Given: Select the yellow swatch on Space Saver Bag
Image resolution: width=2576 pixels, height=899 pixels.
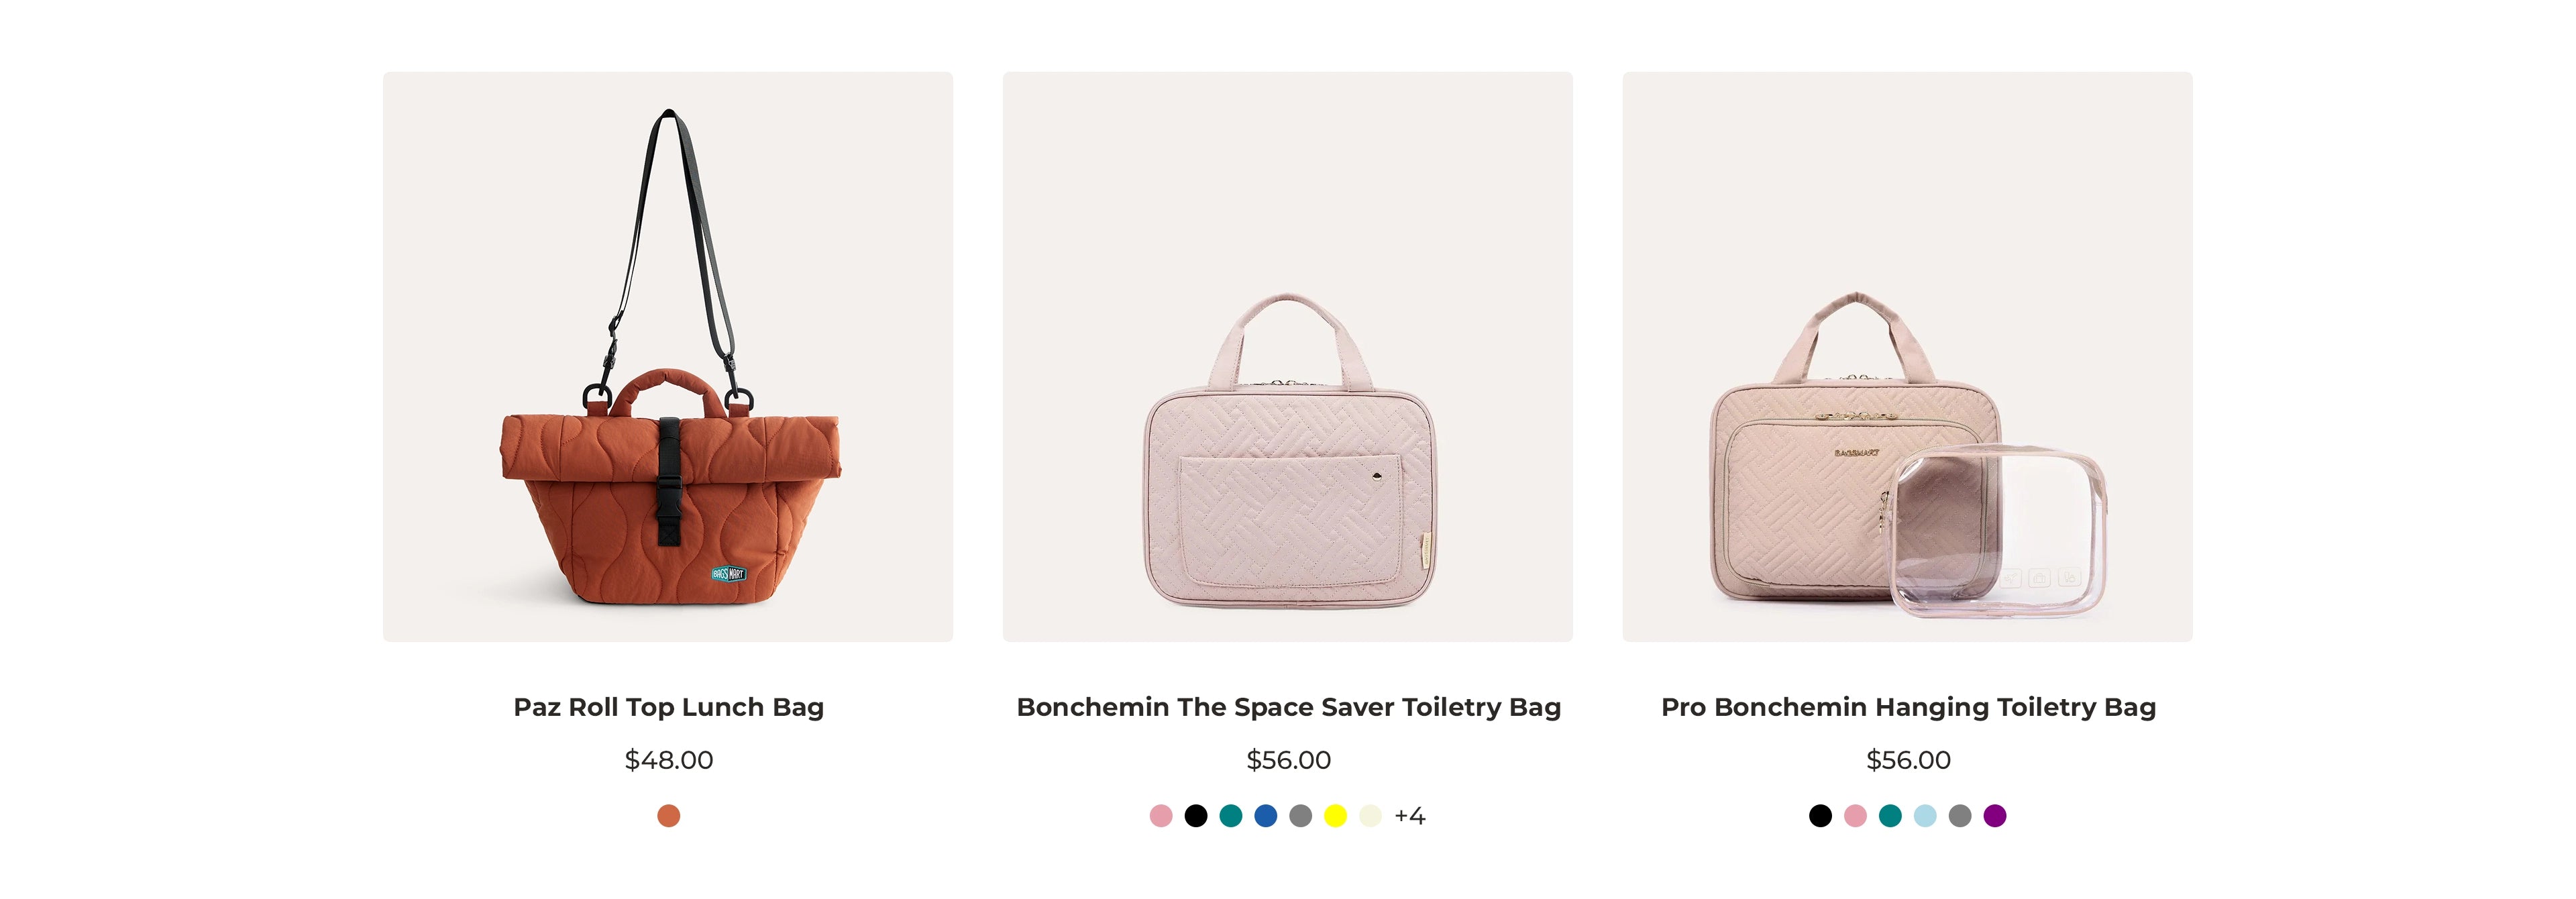Looking at the screenshot, I should pos(1336,816).
